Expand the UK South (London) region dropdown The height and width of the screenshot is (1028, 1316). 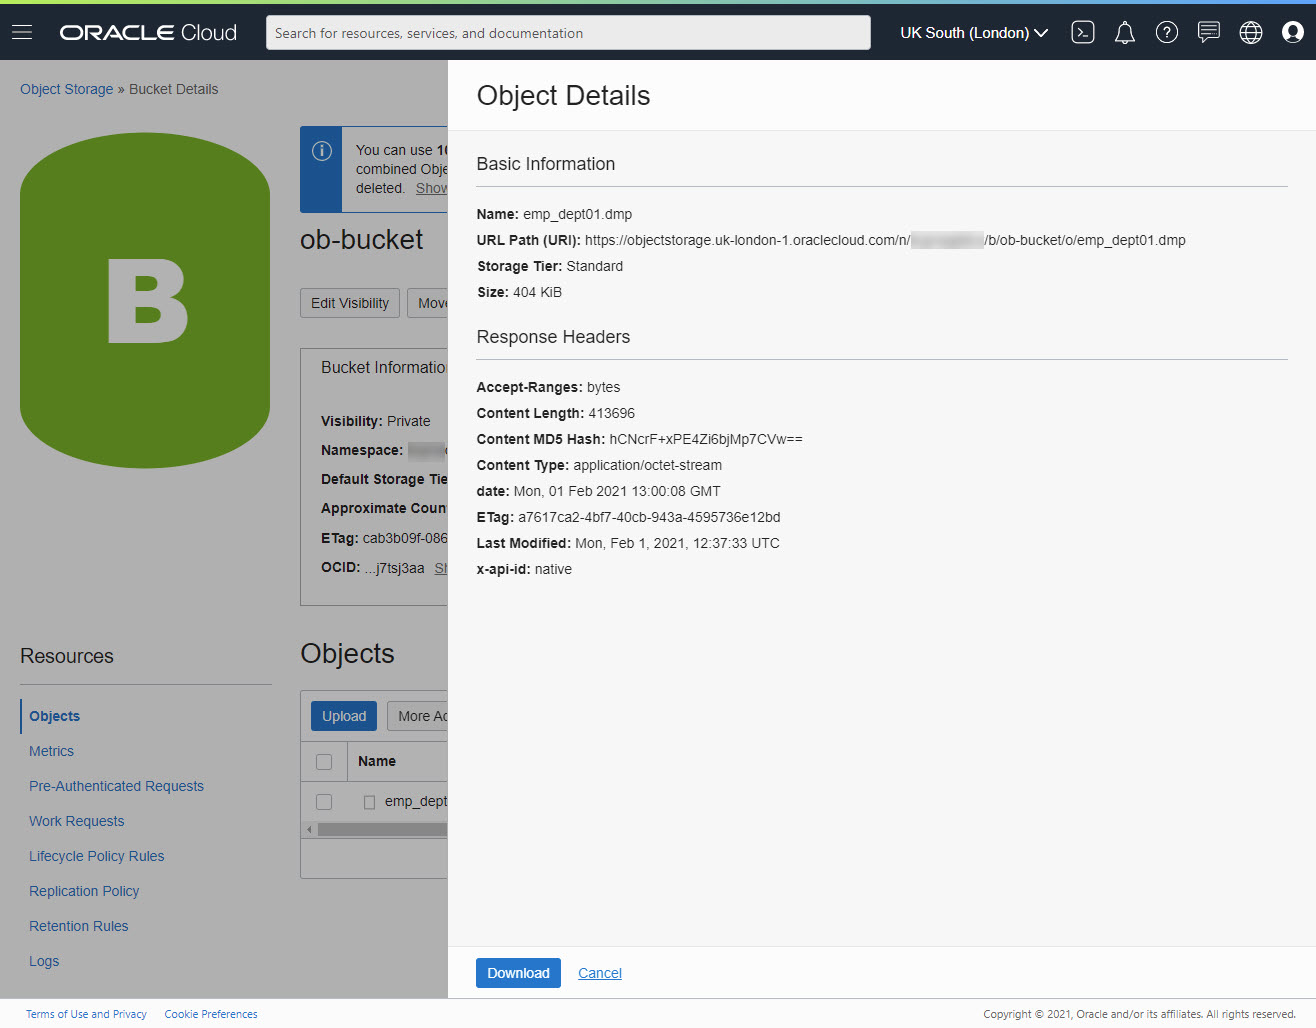pos(974,32)
